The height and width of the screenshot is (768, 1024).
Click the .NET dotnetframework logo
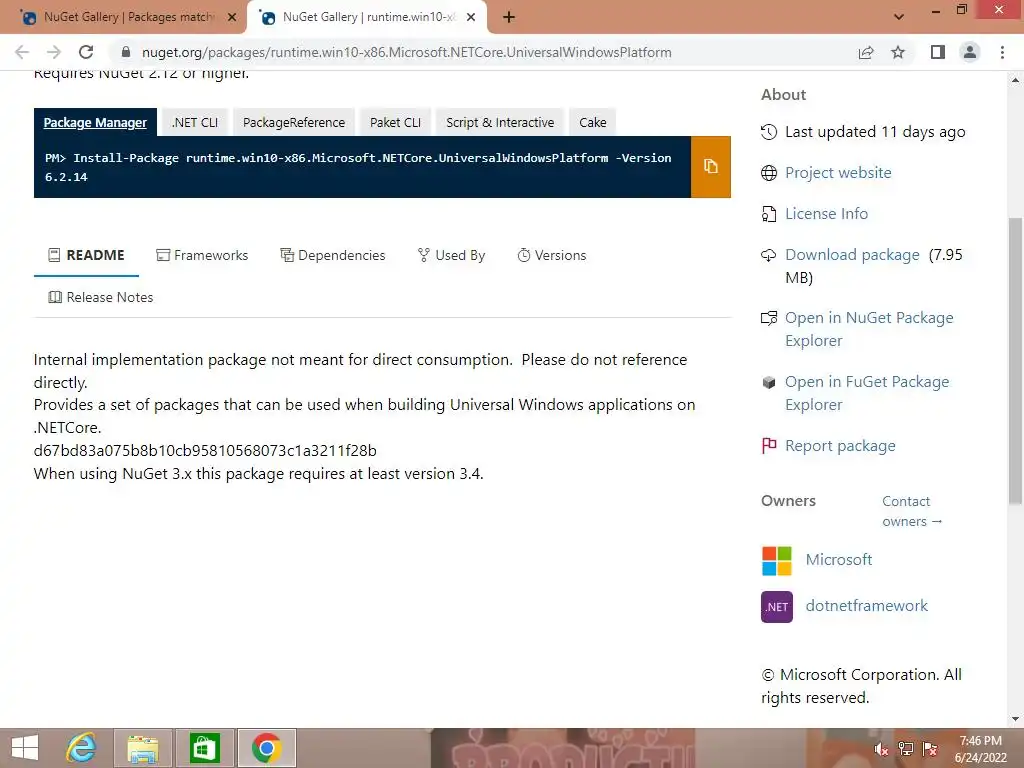776,607
